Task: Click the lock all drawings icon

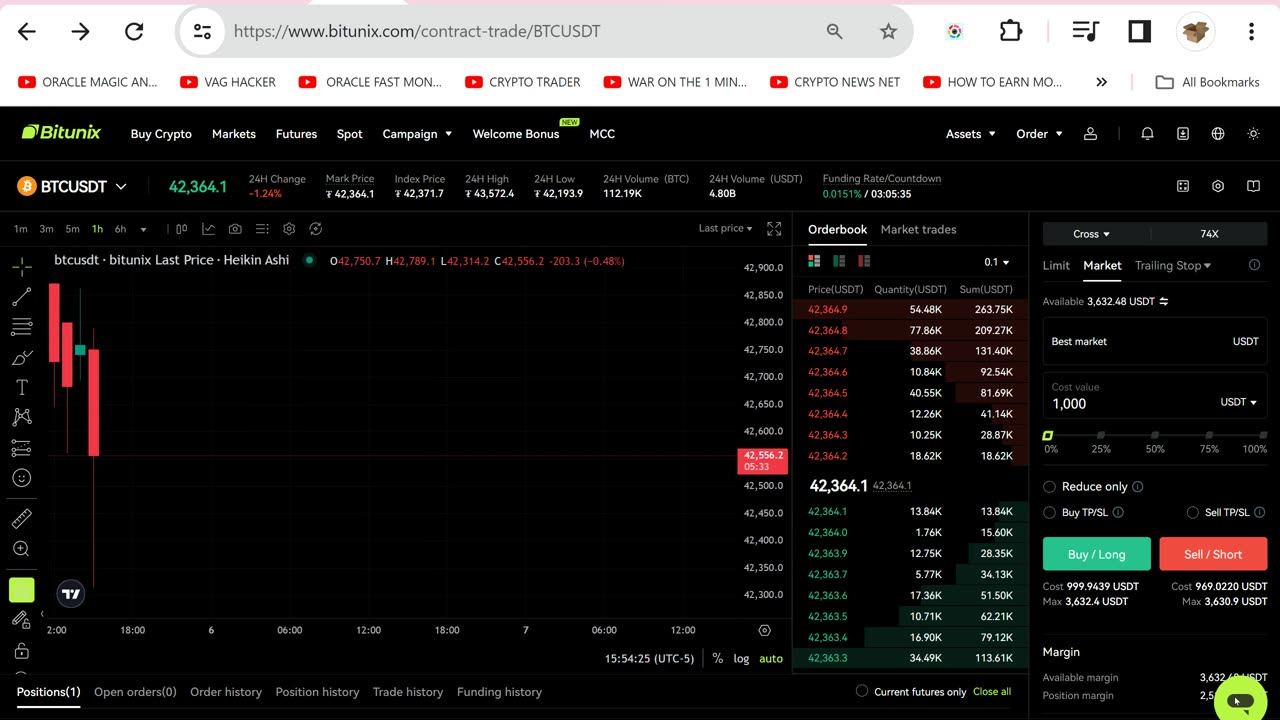Action: (x=21, y=651)
